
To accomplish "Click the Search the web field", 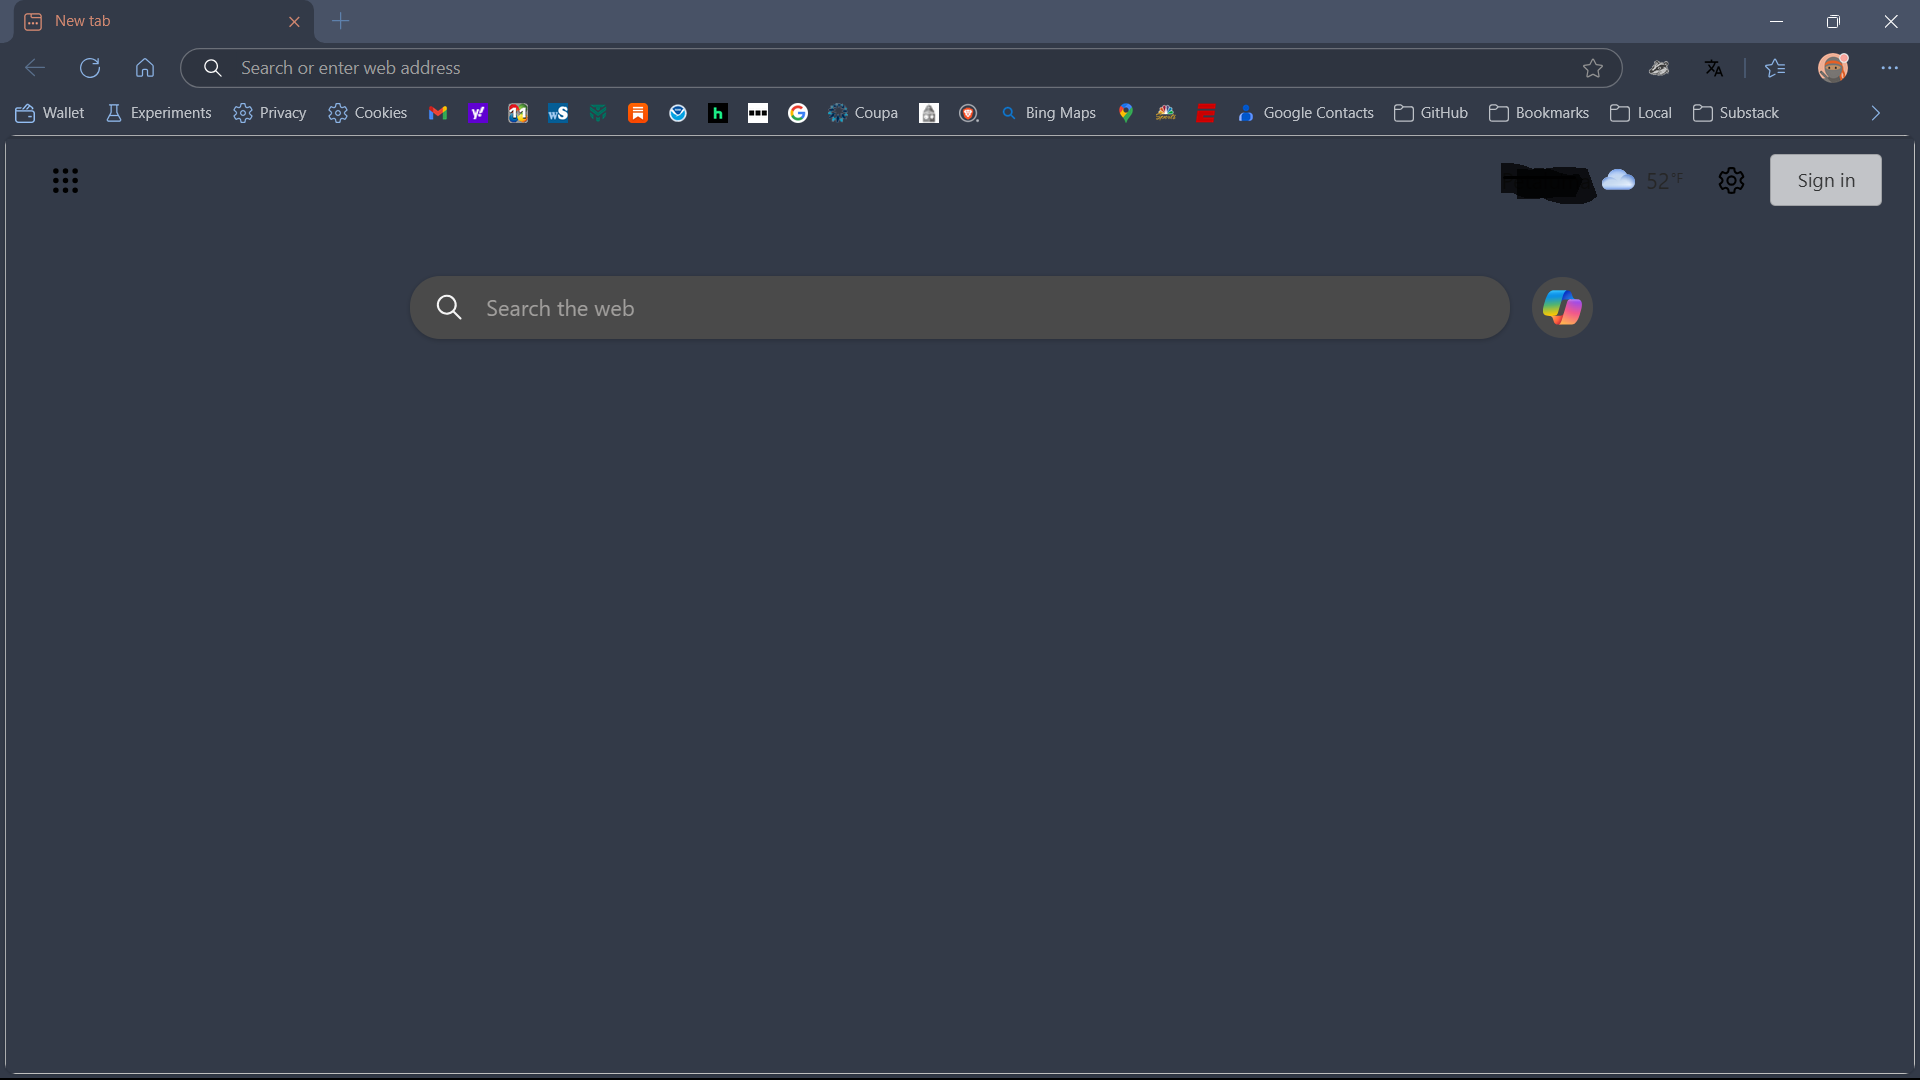I will coord(960,308).
